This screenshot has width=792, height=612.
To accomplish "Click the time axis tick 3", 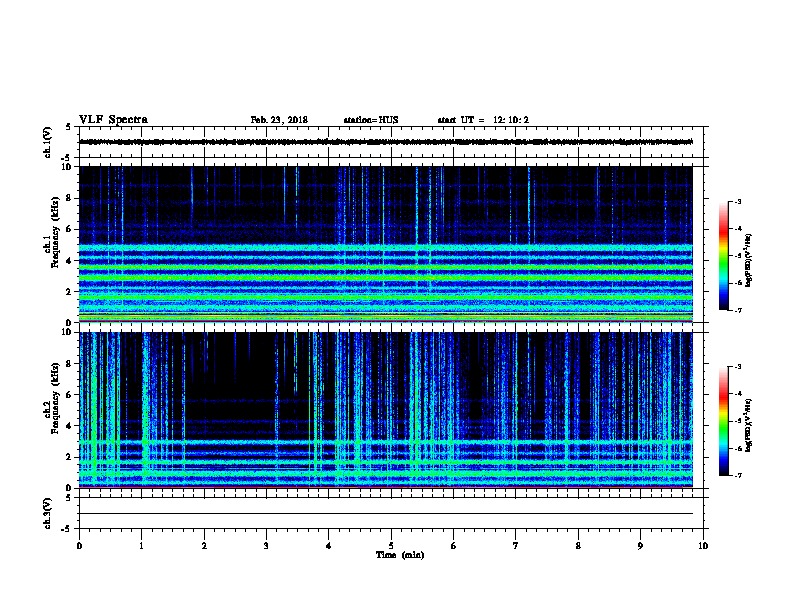I will click(266, 546).
